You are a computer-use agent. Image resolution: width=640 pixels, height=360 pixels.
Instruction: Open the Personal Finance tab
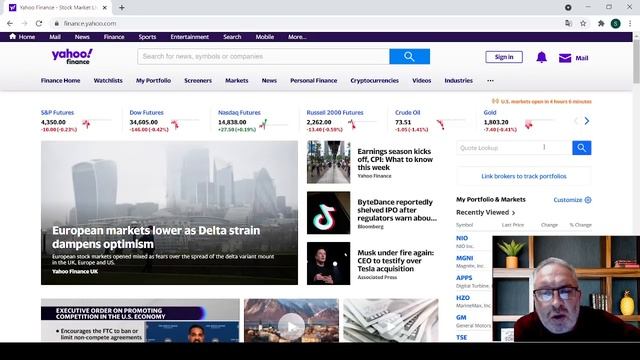point(313,80)
